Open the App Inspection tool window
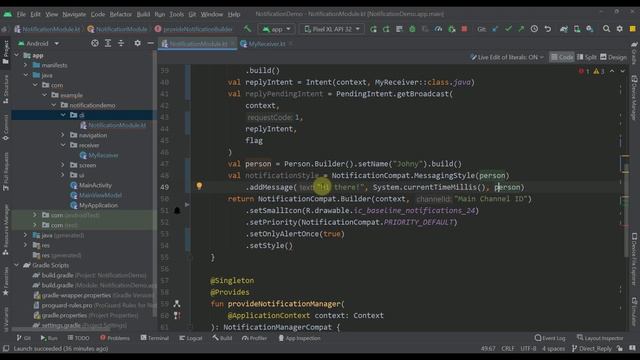The width and height of the screenshot is (640, 360). [299, 338]
